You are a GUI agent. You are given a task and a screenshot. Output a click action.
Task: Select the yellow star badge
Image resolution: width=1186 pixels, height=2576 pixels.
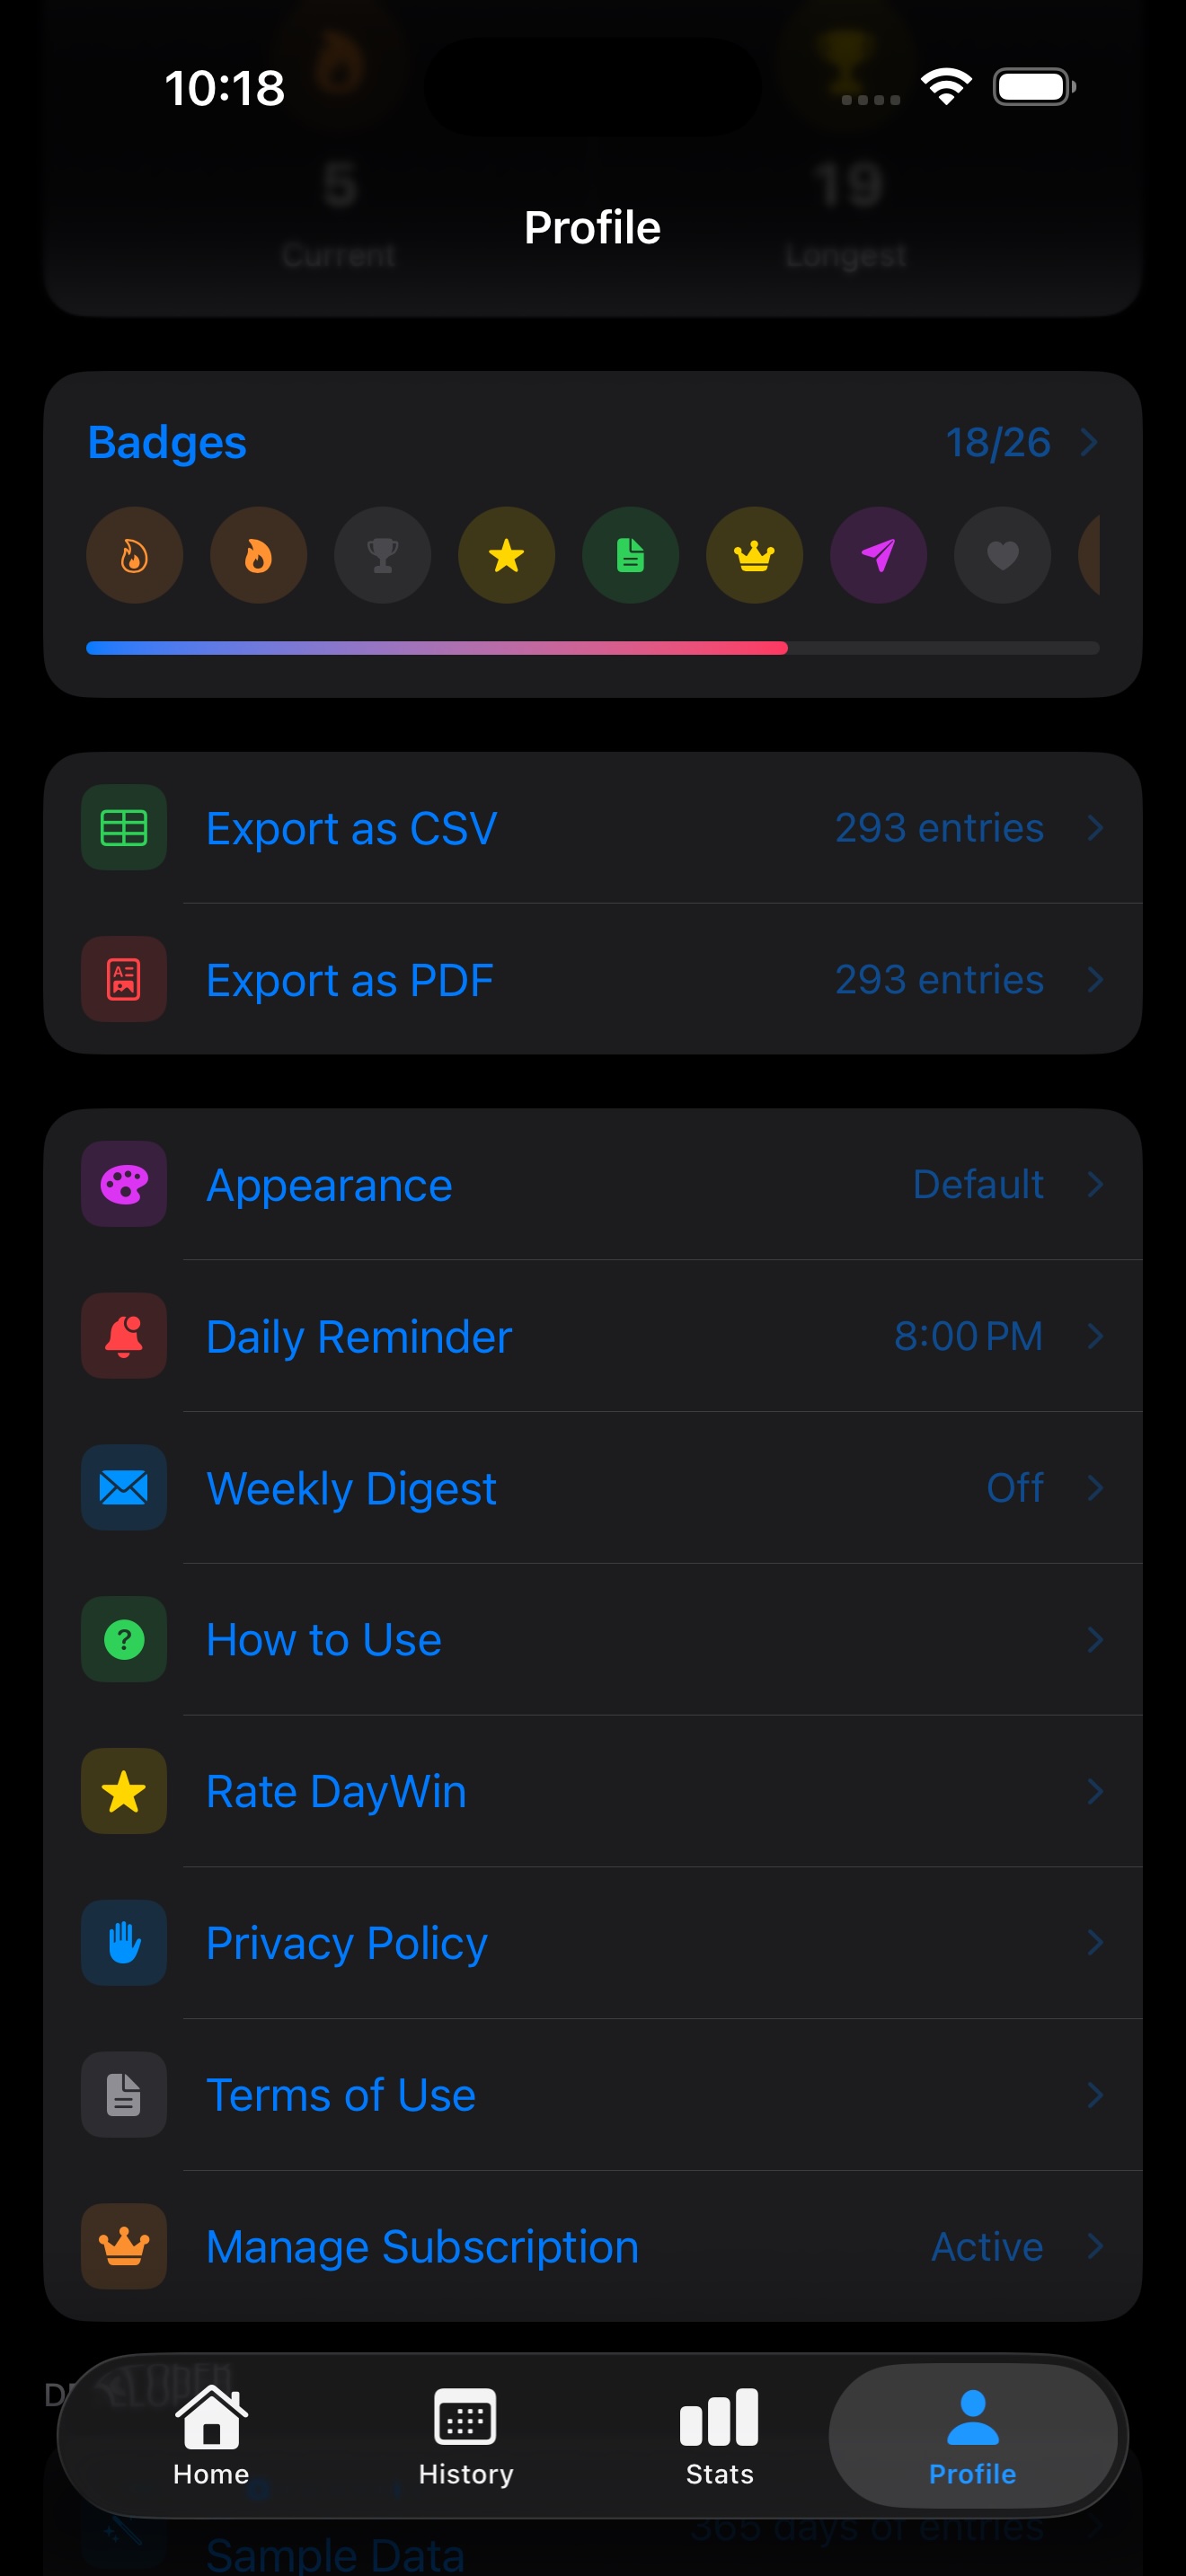(x=506, y=555)
